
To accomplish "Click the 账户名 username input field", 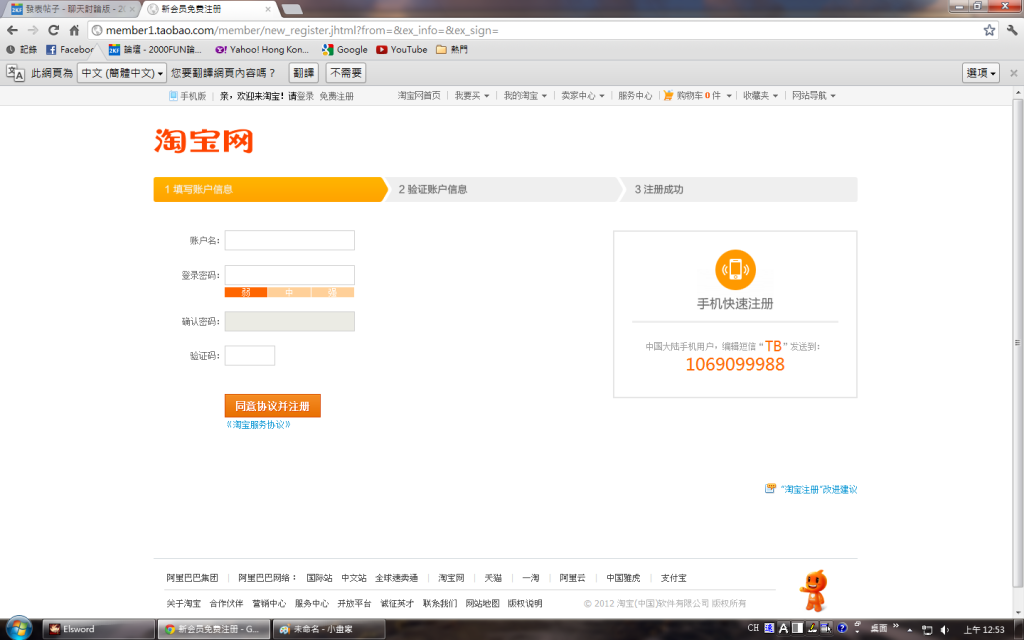I will pyautogui.click(x=289, y=240).
